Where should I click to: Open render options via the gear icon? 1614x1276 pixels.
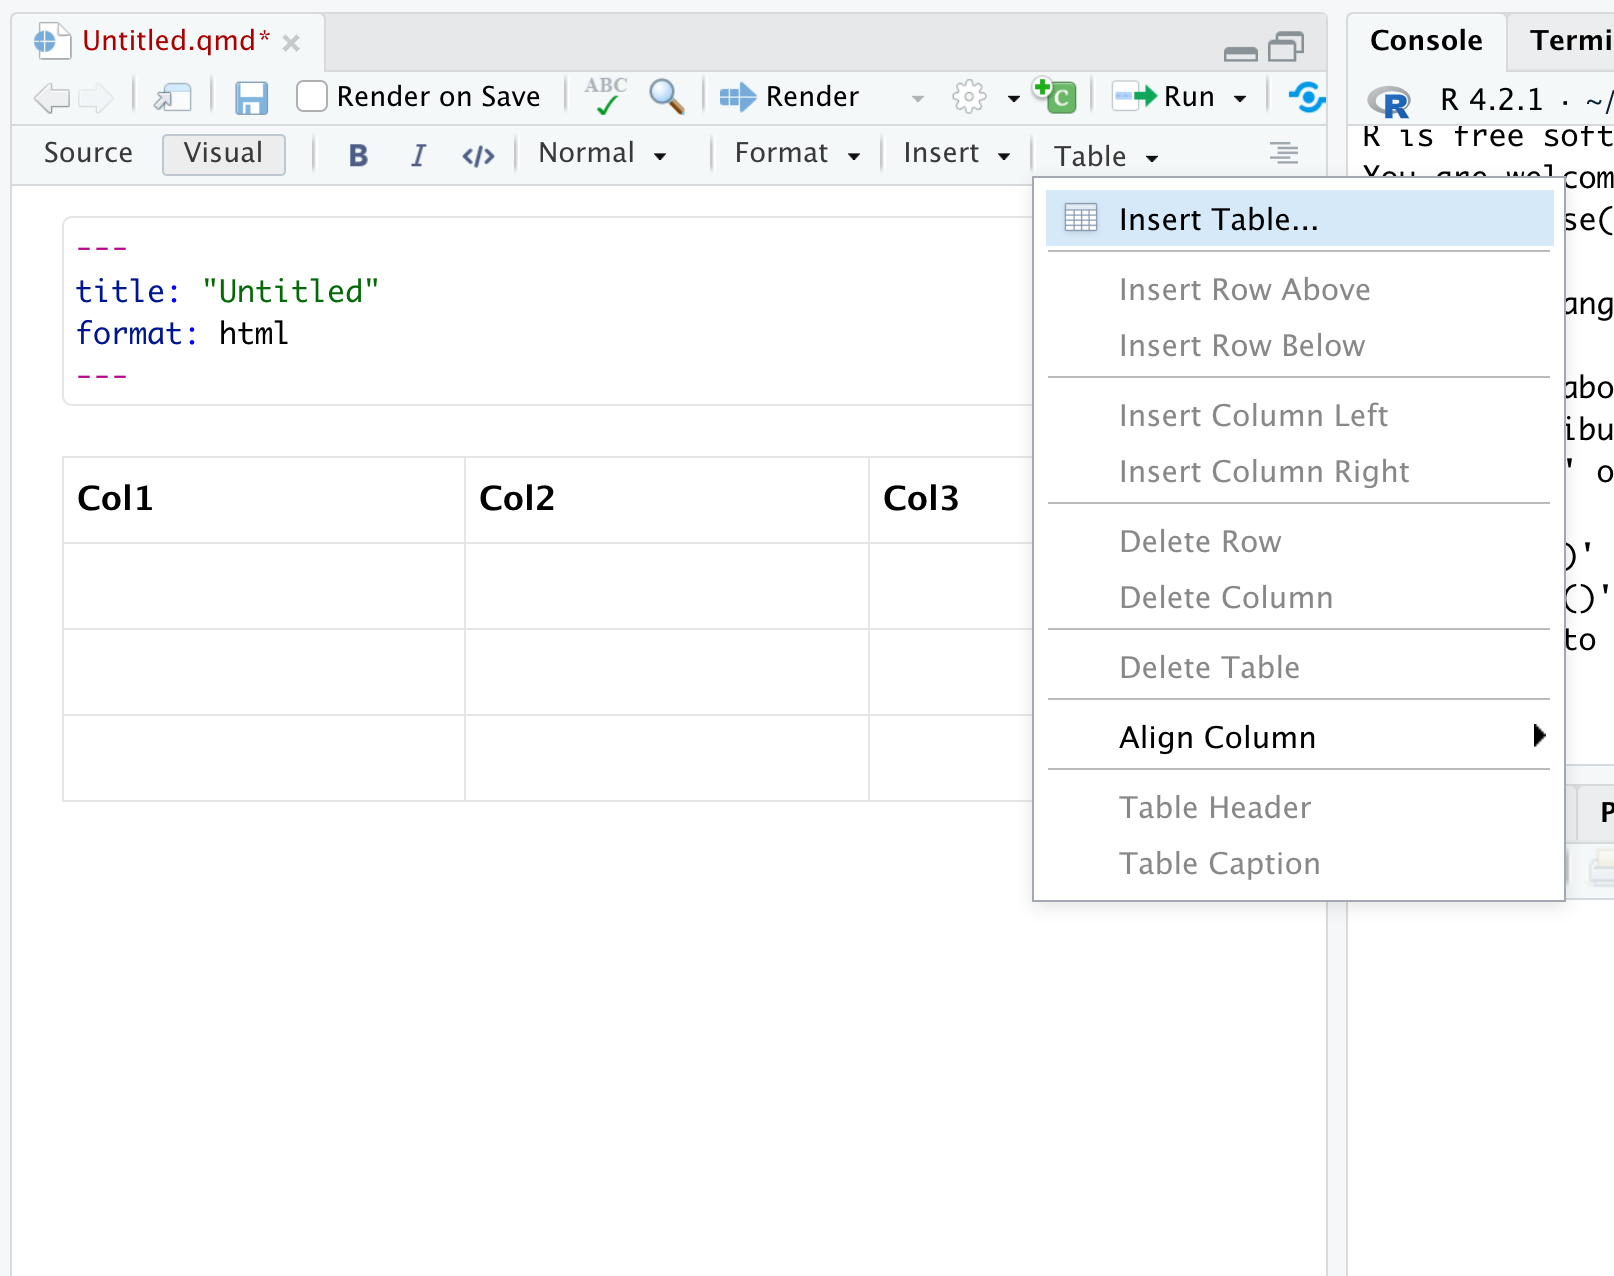pyautogui.click(x=968, y=97)
